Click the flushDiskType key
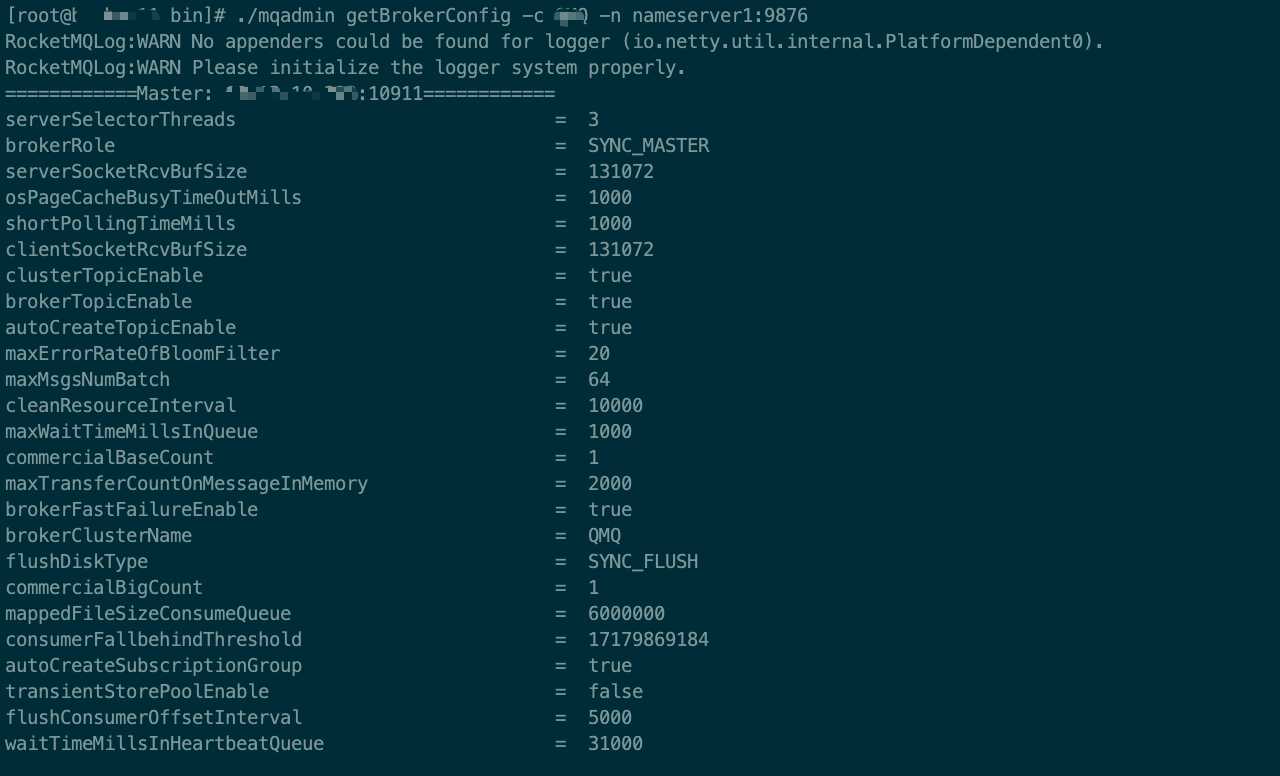The image size is (1280, 776). click(x=77, y=562)
